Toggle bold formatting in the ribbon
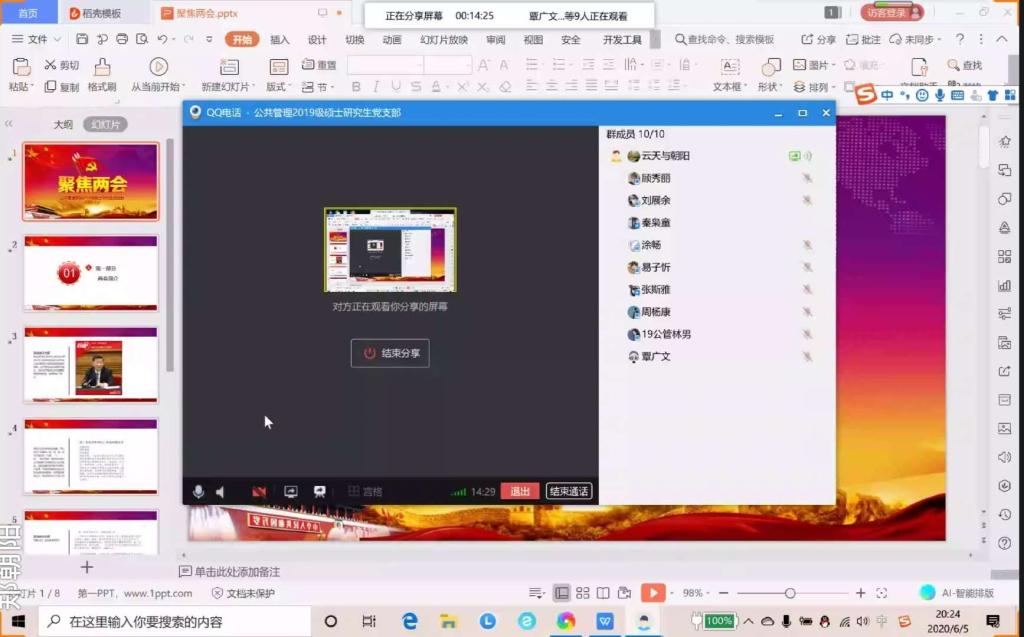This screenshot has width=1024, height=637. [x=355, y=87]
